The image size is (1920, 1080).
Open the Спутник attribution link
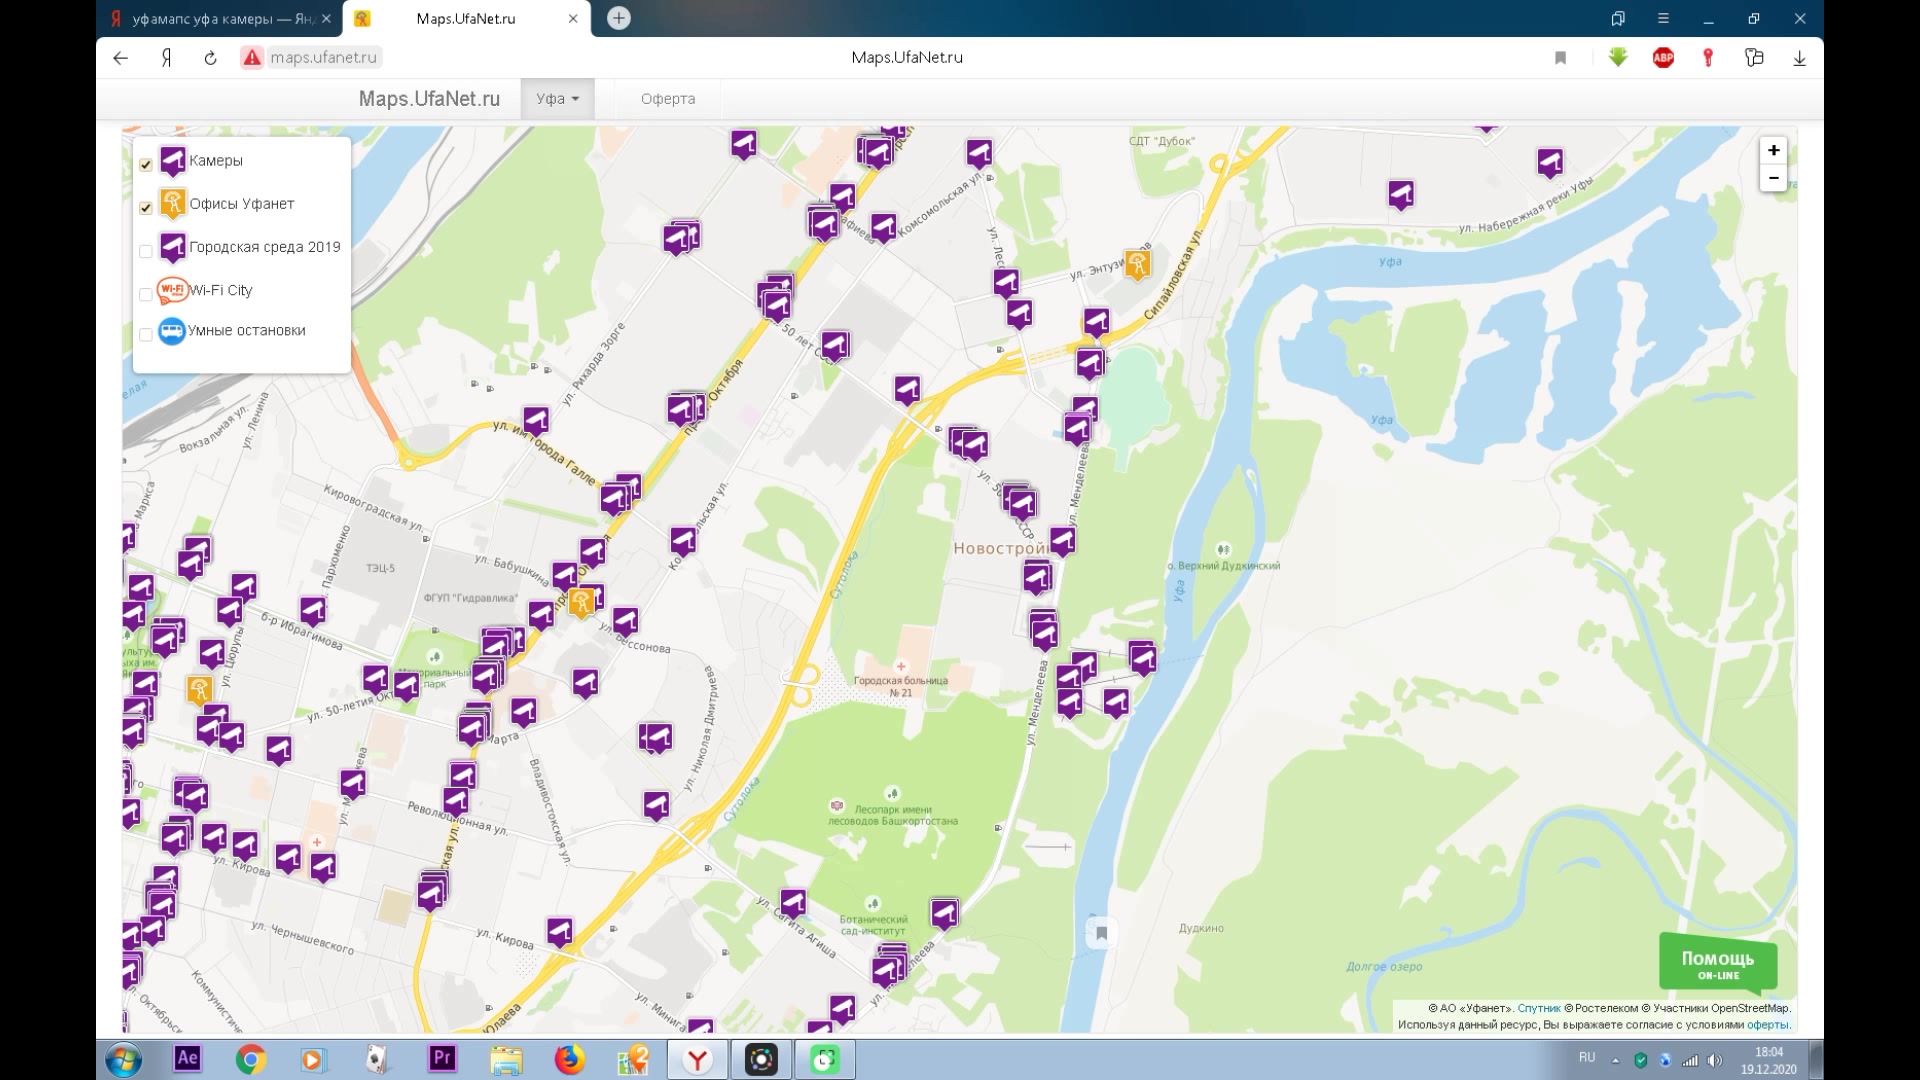[x=1538, y=1008]
